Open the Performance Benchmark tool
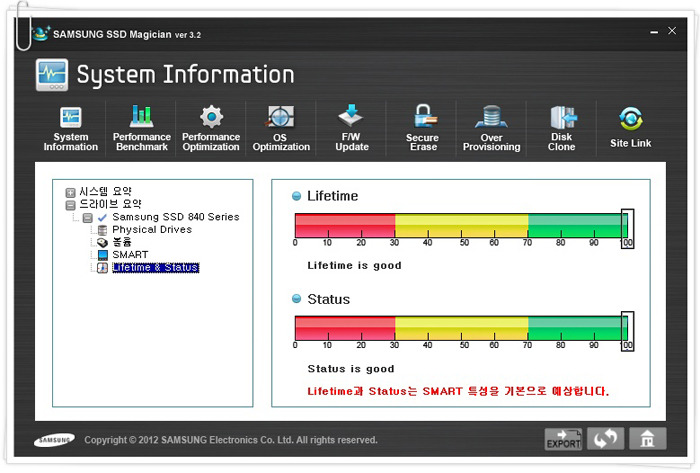Viewport: 700px width, 473px height. coord(142,129)
